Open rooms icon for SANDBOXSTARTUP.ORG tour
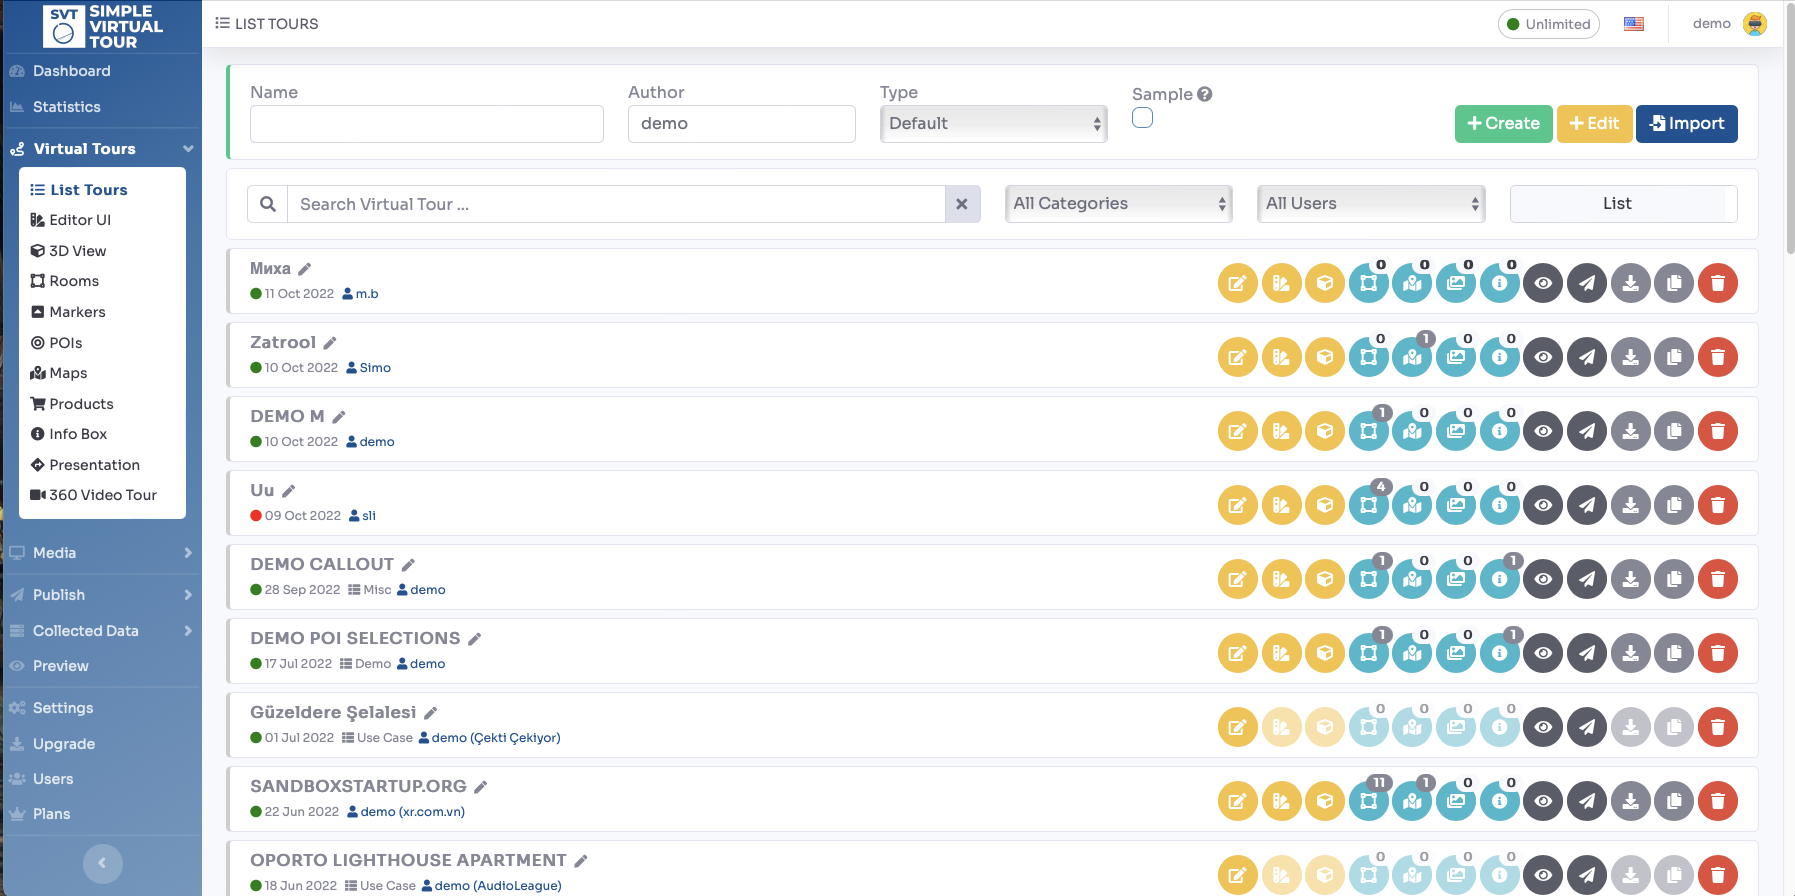 point(1368,801)
